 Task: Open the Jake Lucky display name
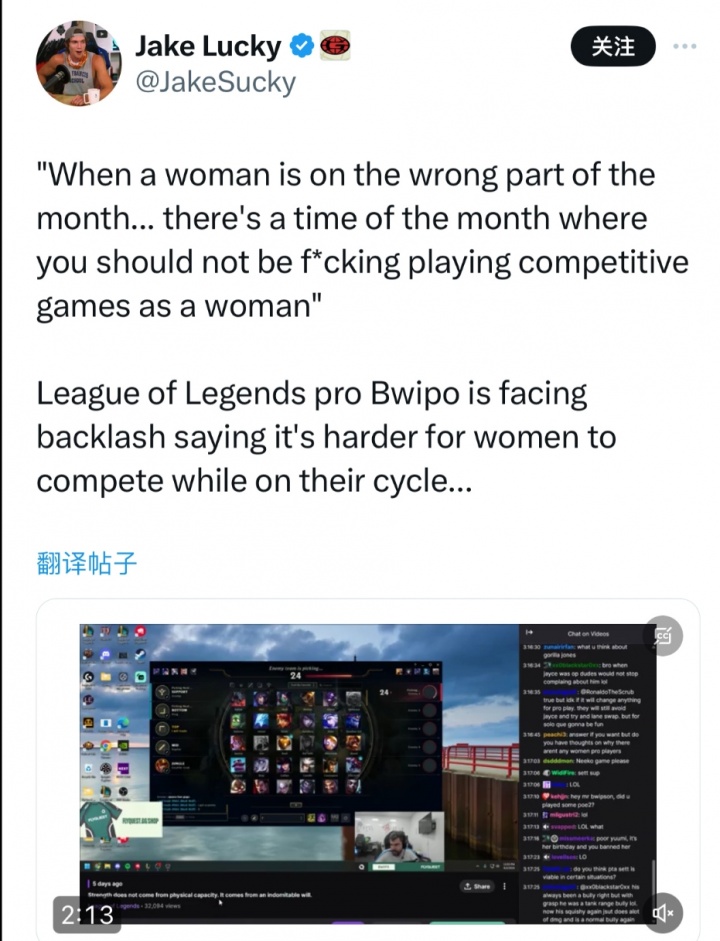208,46
